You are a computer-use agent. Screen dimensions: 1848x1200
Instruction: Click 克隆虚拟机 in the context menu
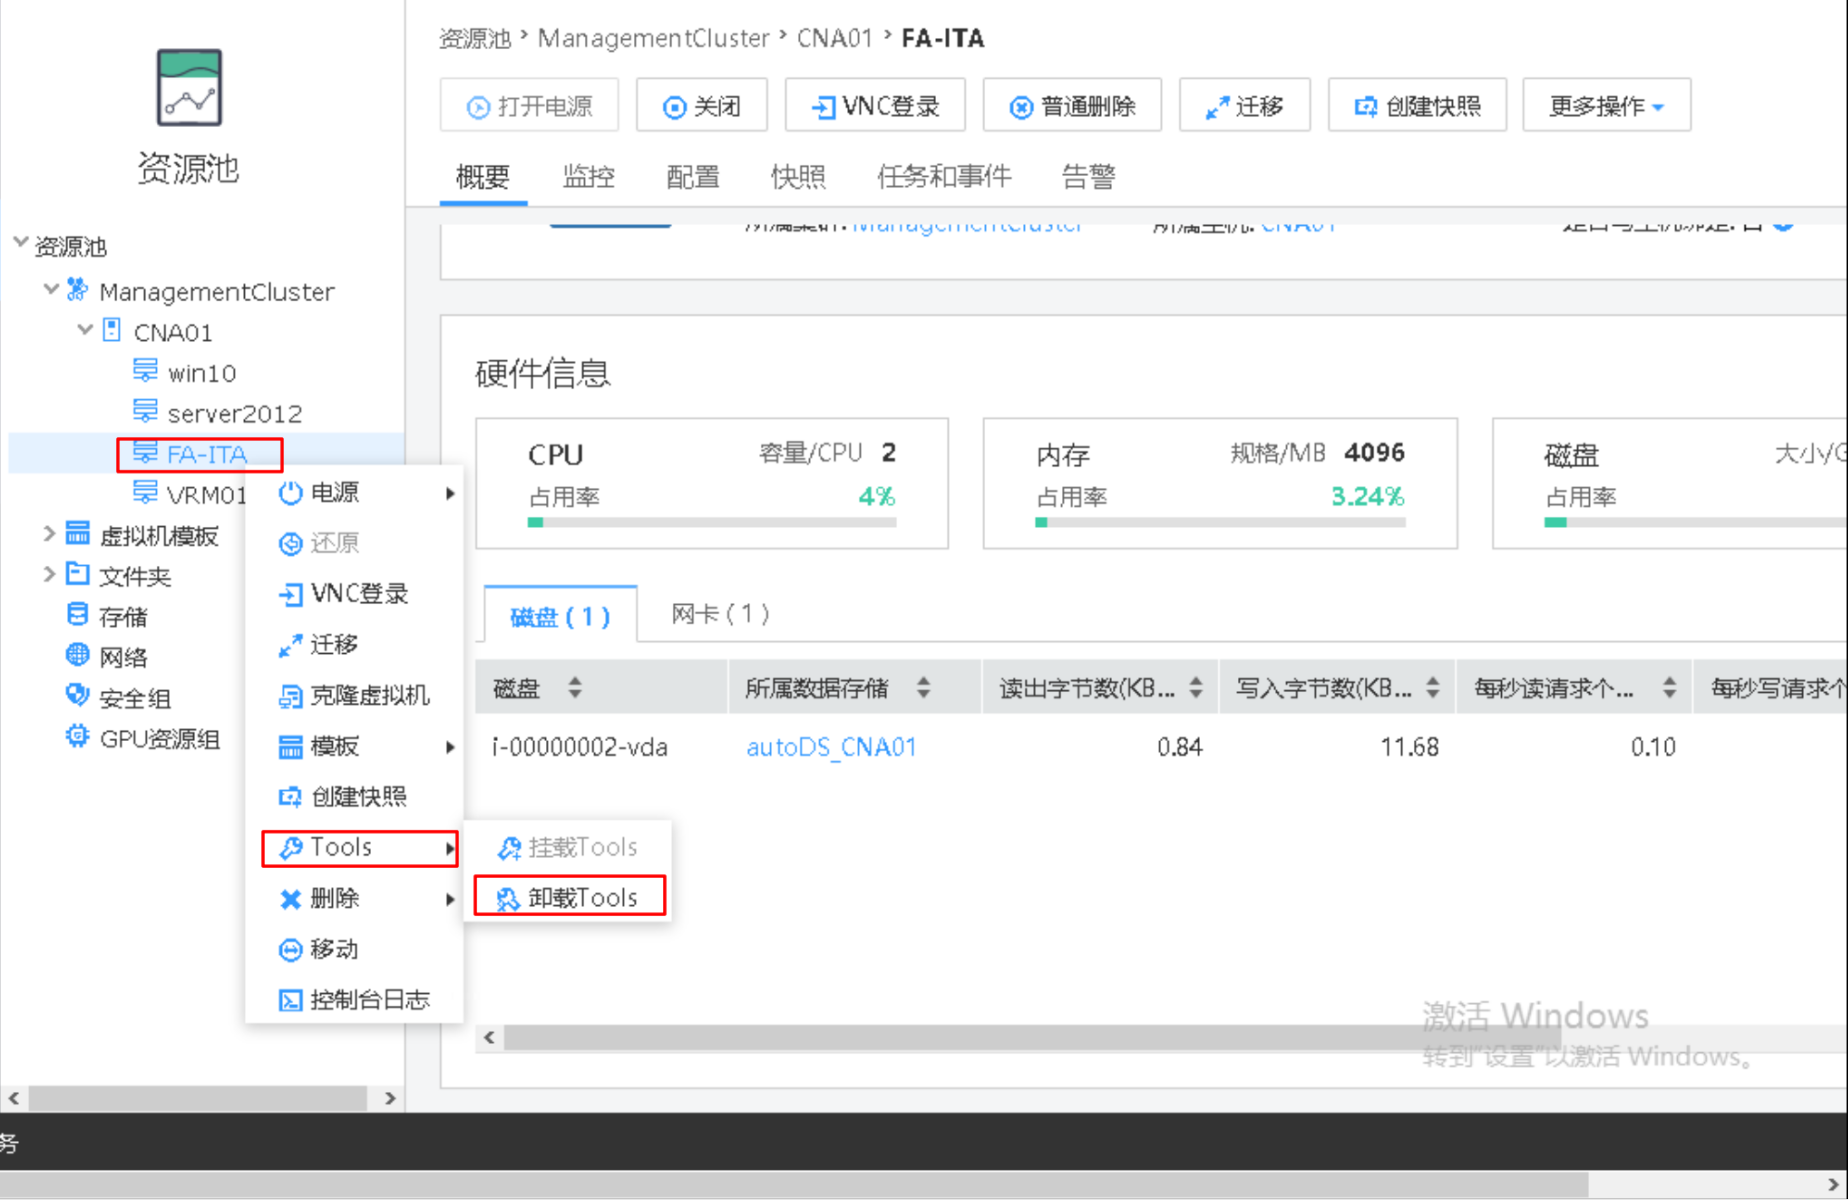coord(370,695)
